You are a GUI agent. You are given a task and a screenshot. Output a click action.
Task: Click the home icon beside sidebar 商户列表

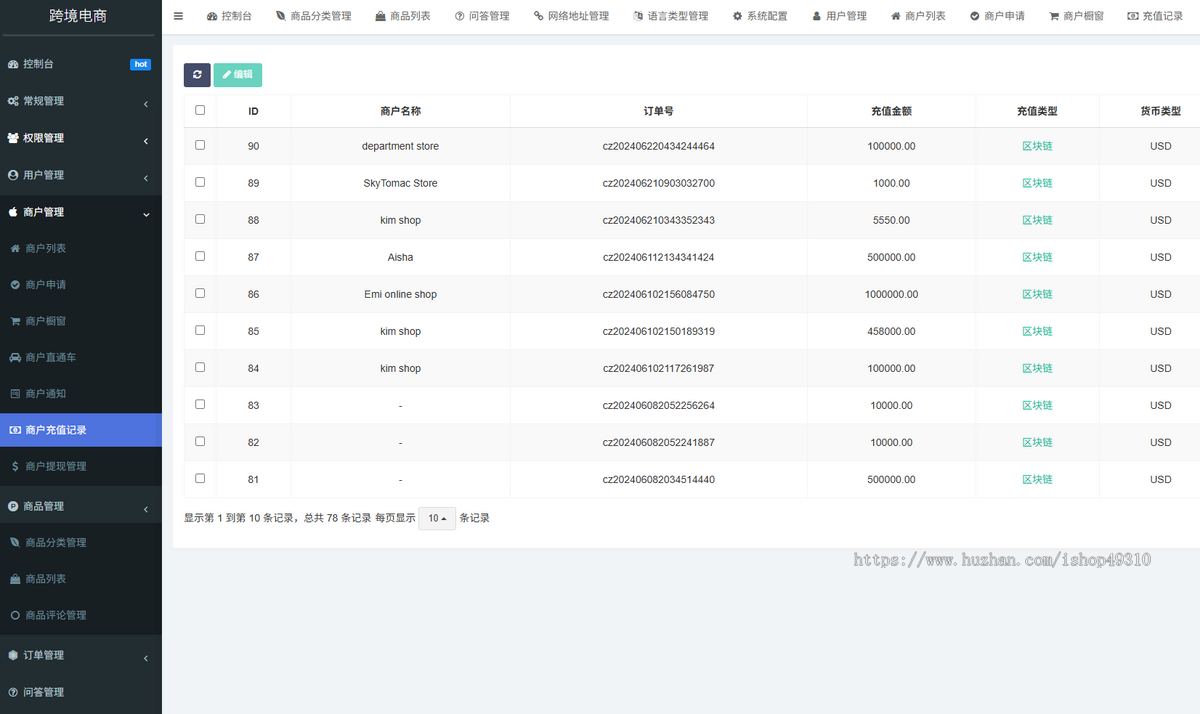[15, 248]
